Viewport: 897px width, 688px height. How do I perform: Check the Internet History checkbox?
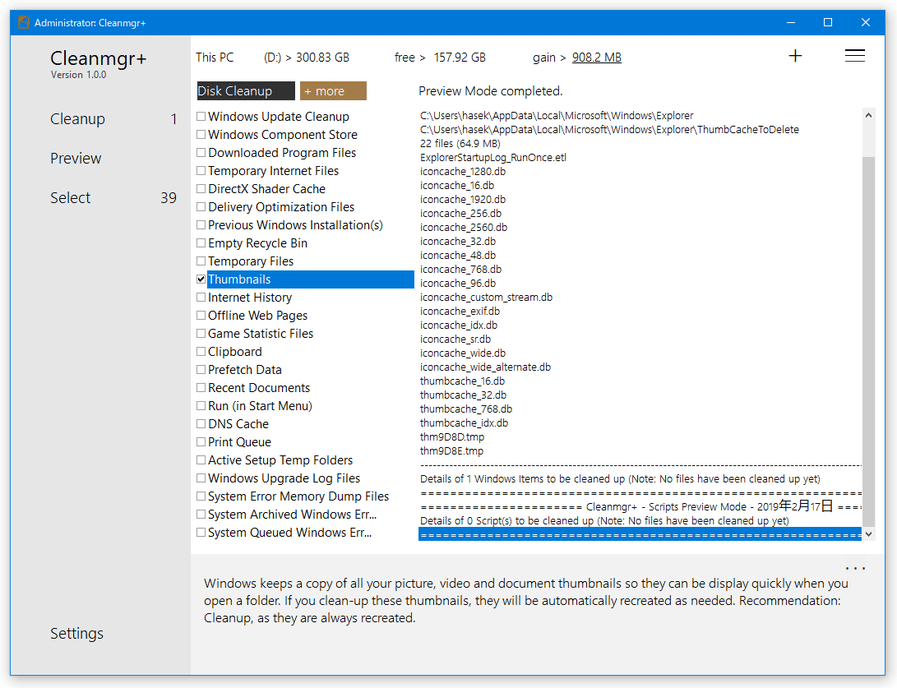pyautogui.click(x=201, y=297)
